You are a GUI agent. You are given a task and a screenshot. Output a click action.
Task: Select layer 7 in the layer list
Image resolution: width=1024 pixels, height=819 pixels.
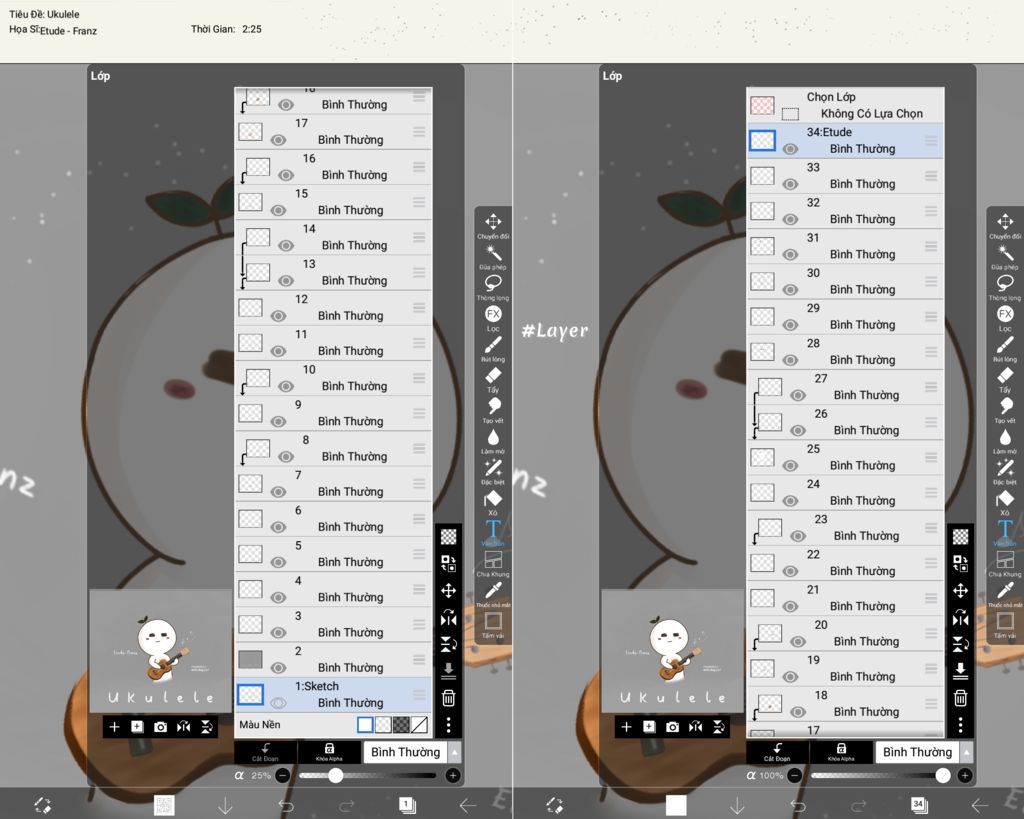tap(333, 484)
